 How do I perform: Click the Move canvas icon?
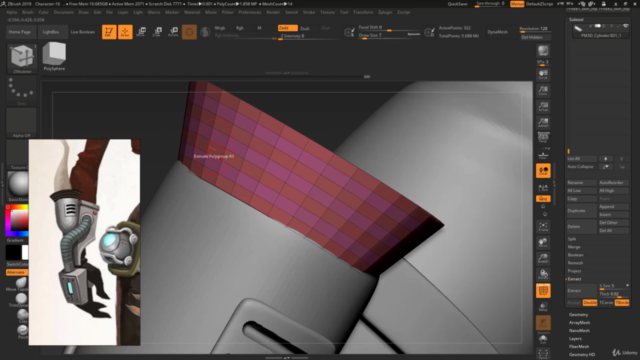point(543,242)
